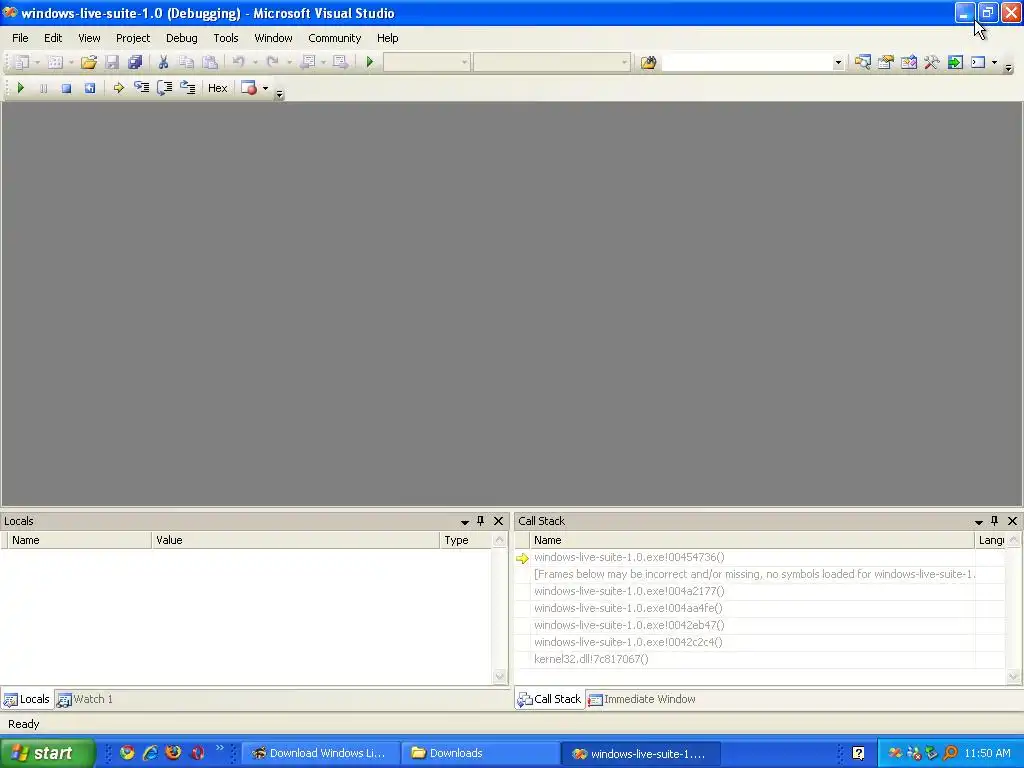Click Stop Debugging square icon
This screenshot has width=1024, height=768.
point(66,88)
